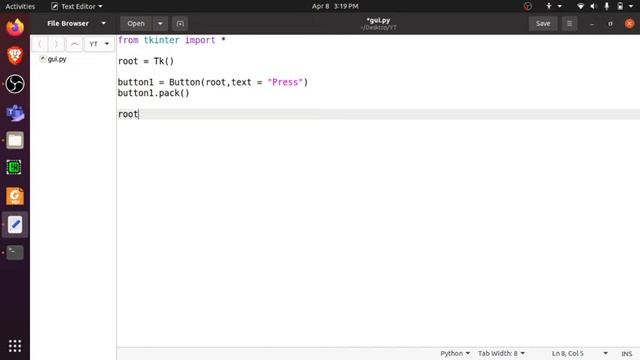Open OBS Studio from the dock
The height and width of the screenshot is (360, 640).
click(x=15, y=84)
